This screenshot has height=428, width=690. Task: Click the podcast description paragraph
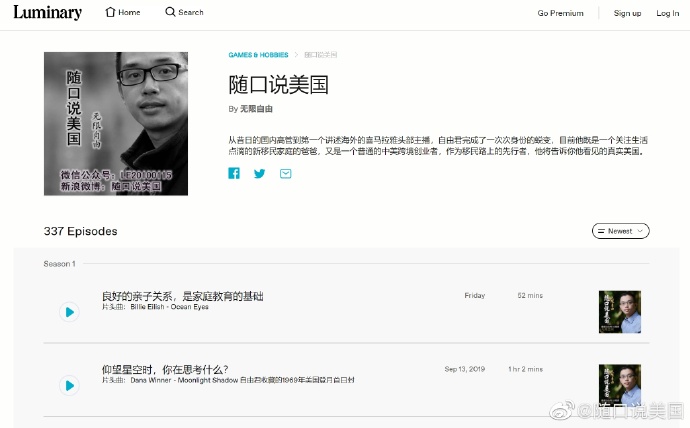point(438,146)
